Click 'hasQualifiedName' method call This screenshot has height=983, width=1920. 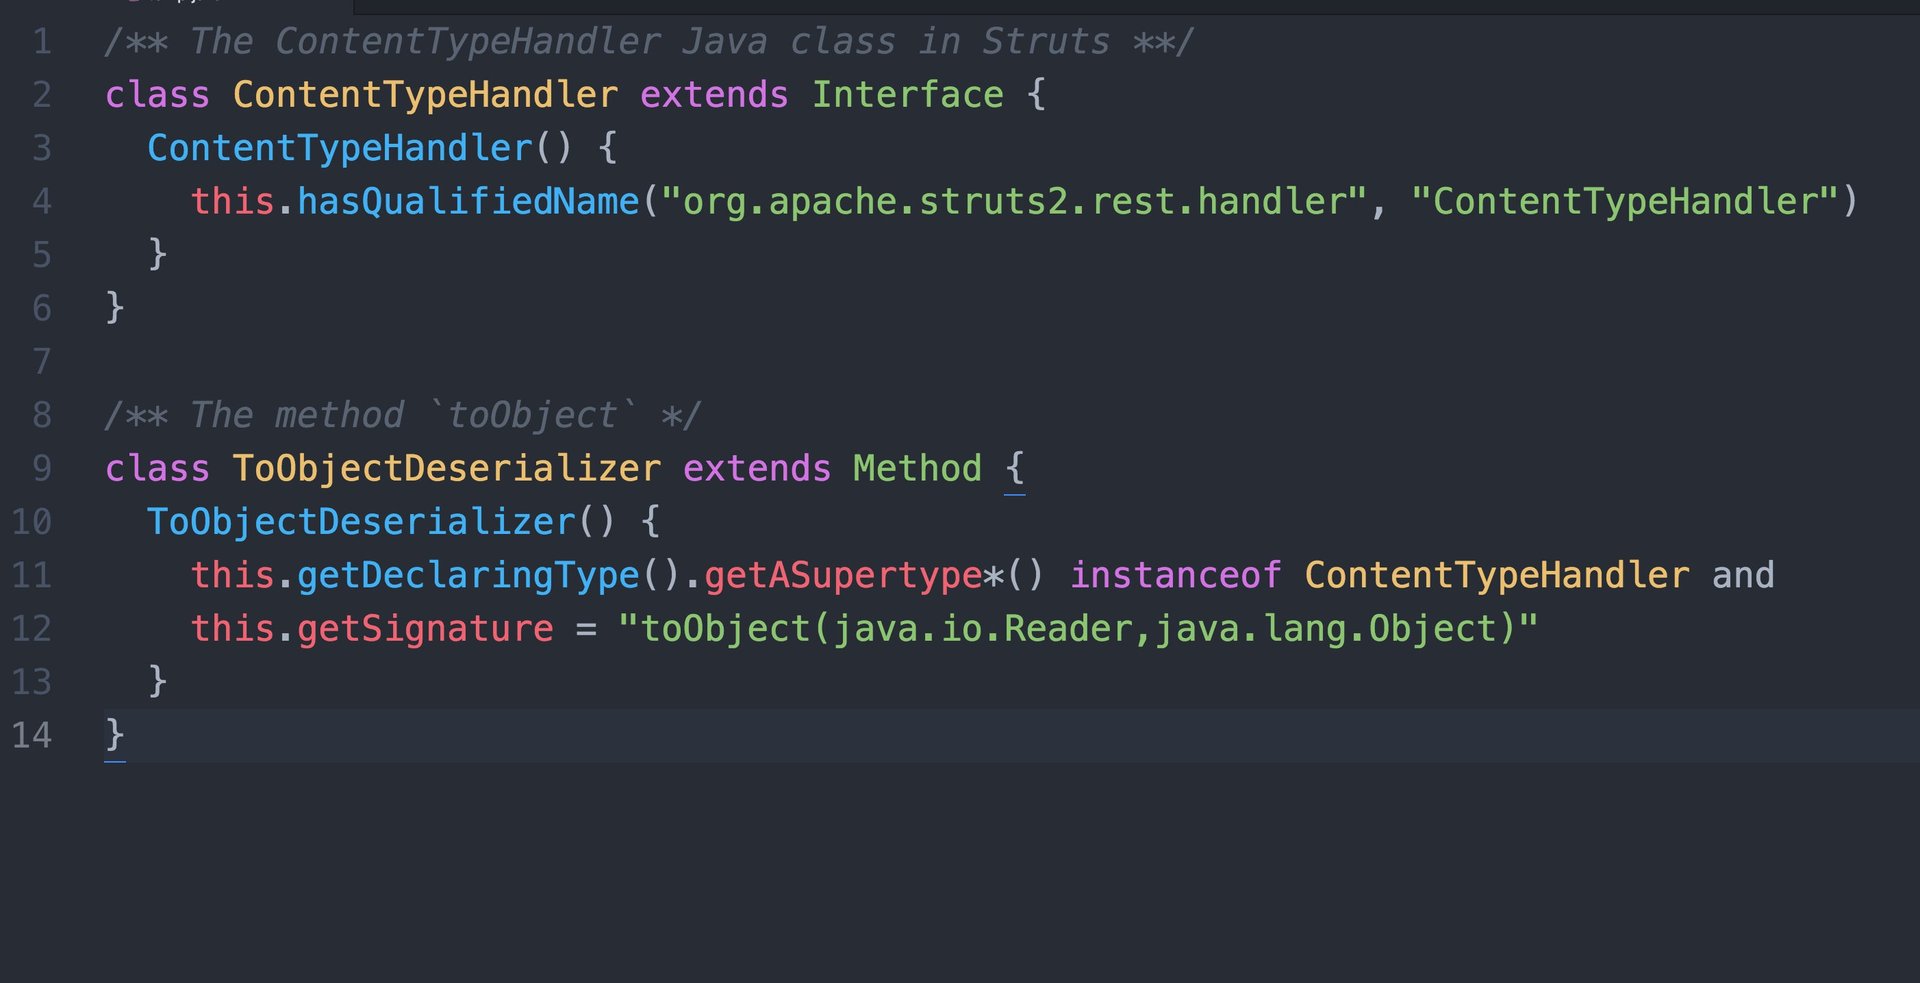pyautogui.click(x=468, y=201)
